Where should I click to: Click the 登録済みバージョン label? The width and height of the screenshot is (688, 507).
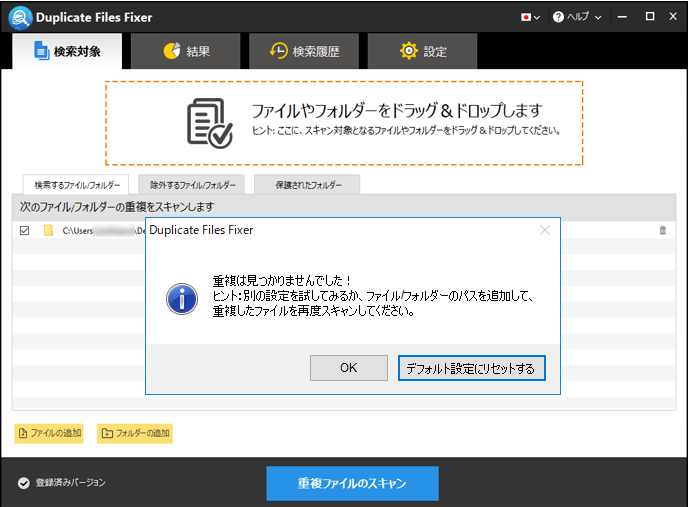point(71,482)
